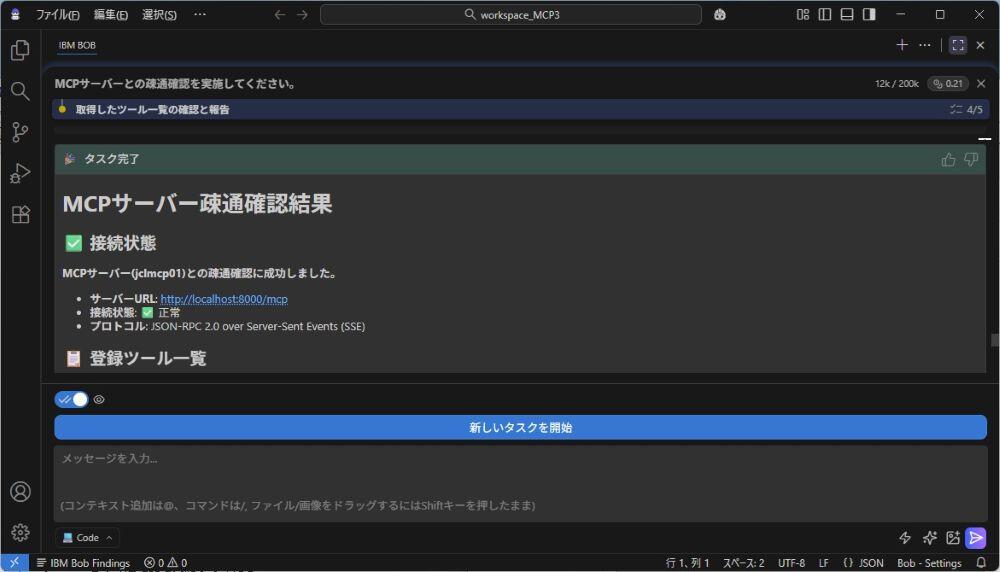Toggle the auto-approve switch
This screenshot has height=572, width=1000.
[x=71, y=399]
